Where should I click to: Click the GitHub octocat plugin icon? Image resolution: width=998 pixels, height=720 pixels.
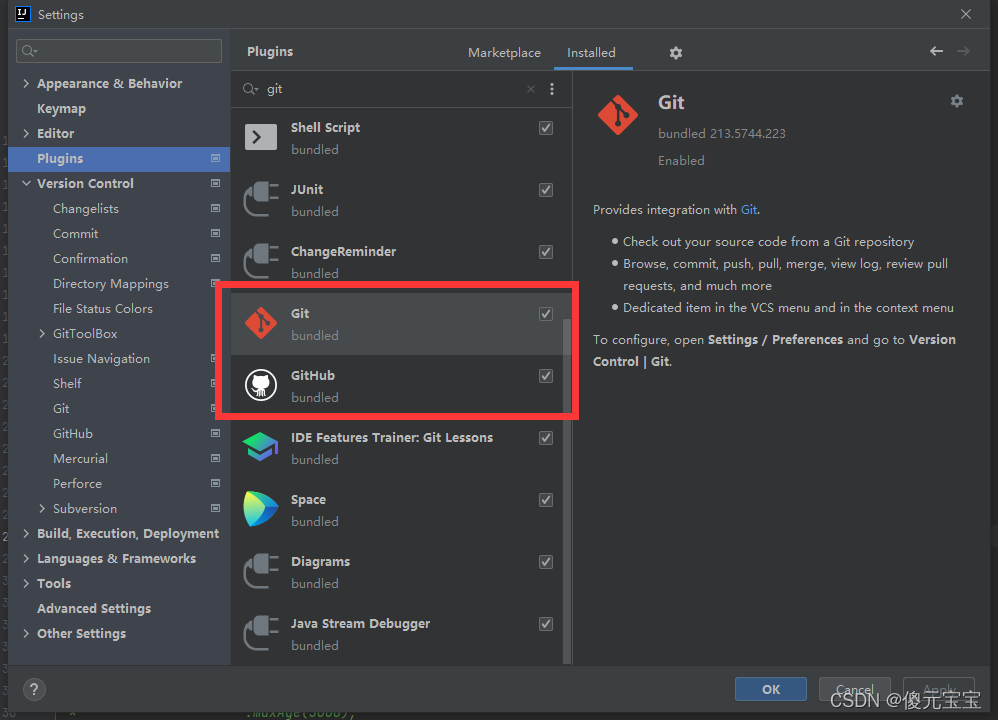point(261,385)
